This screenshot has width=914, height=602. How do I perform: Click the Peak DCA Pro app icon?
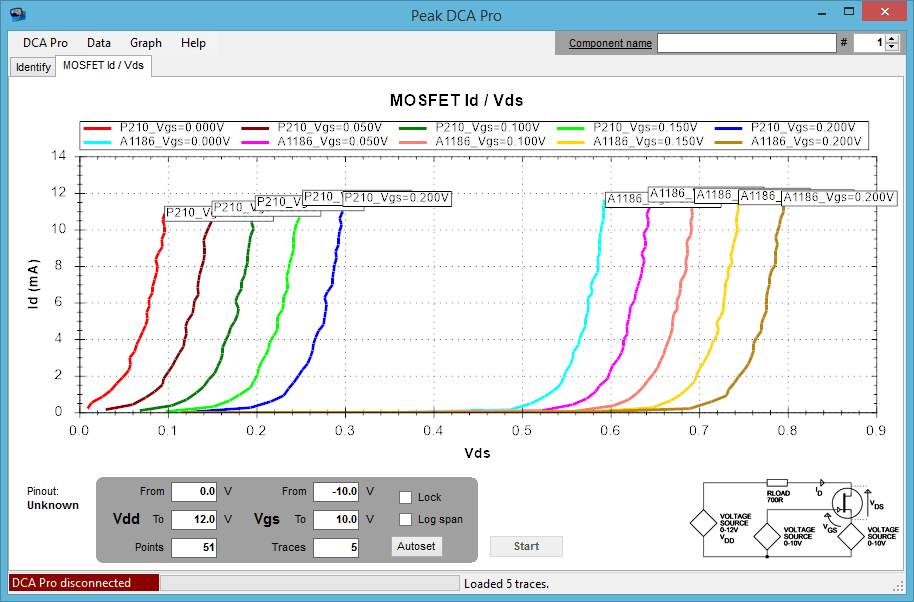tap(18, 14)
